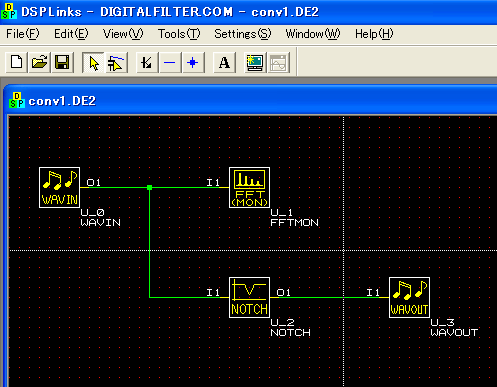The width and height of the screenshot is (497, 387).
Task: Open the Tools(T) menu
Action: tap(179, 34)
